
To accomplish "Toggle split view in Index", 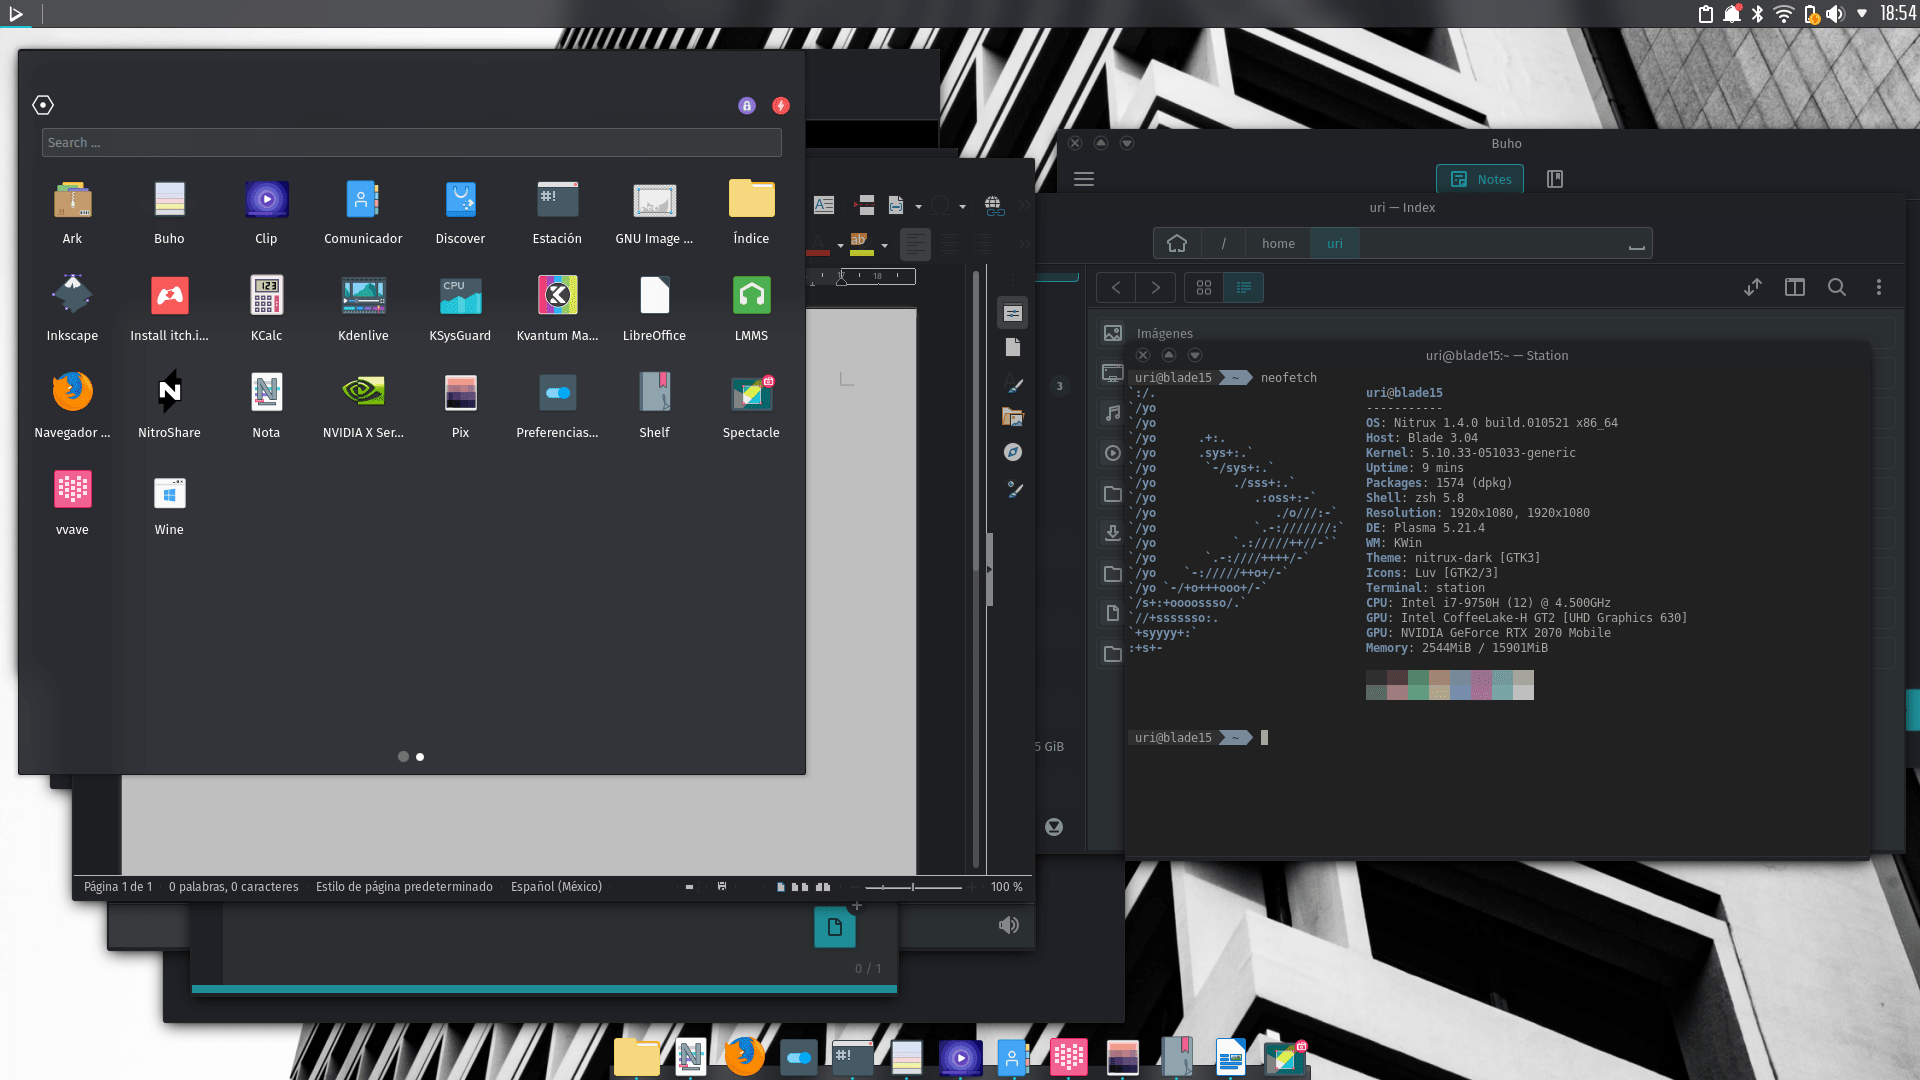I will tap(1794, 288).
